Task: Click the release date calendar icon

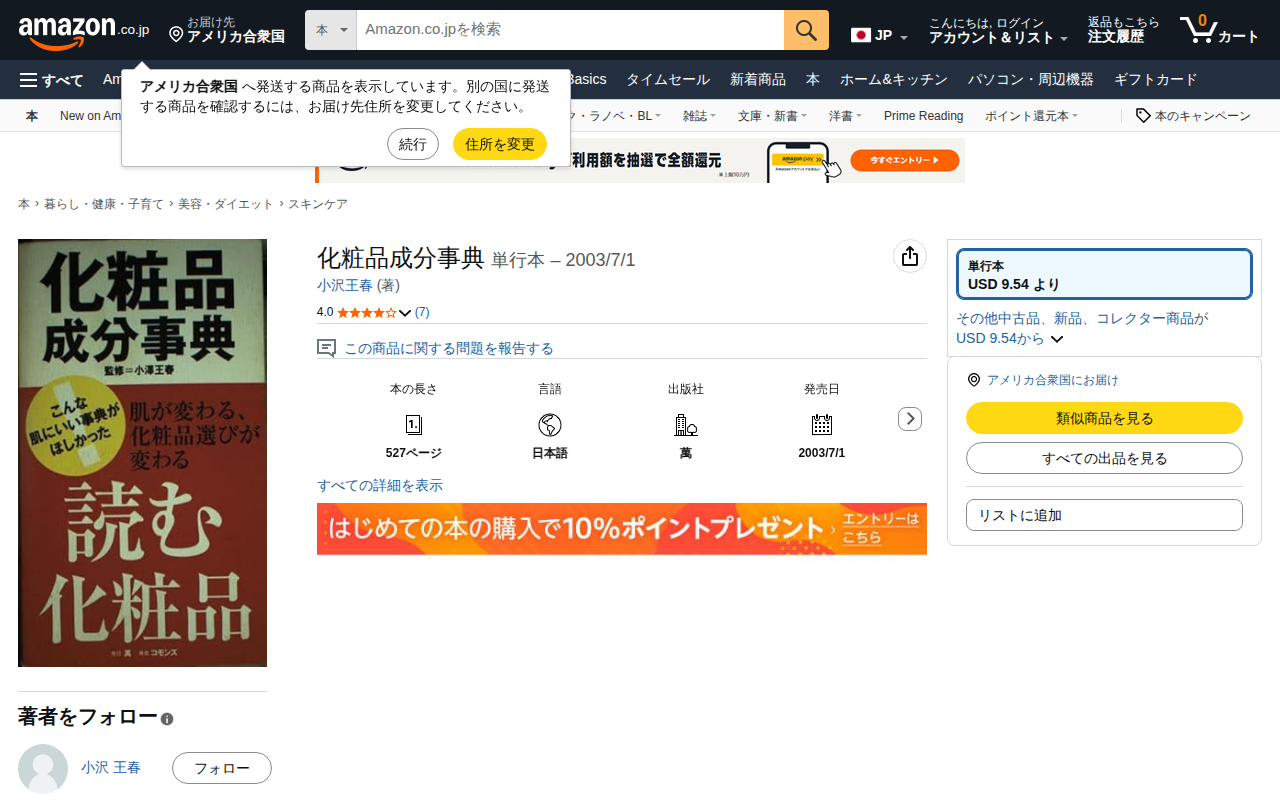Action: (x=821, y=425)
